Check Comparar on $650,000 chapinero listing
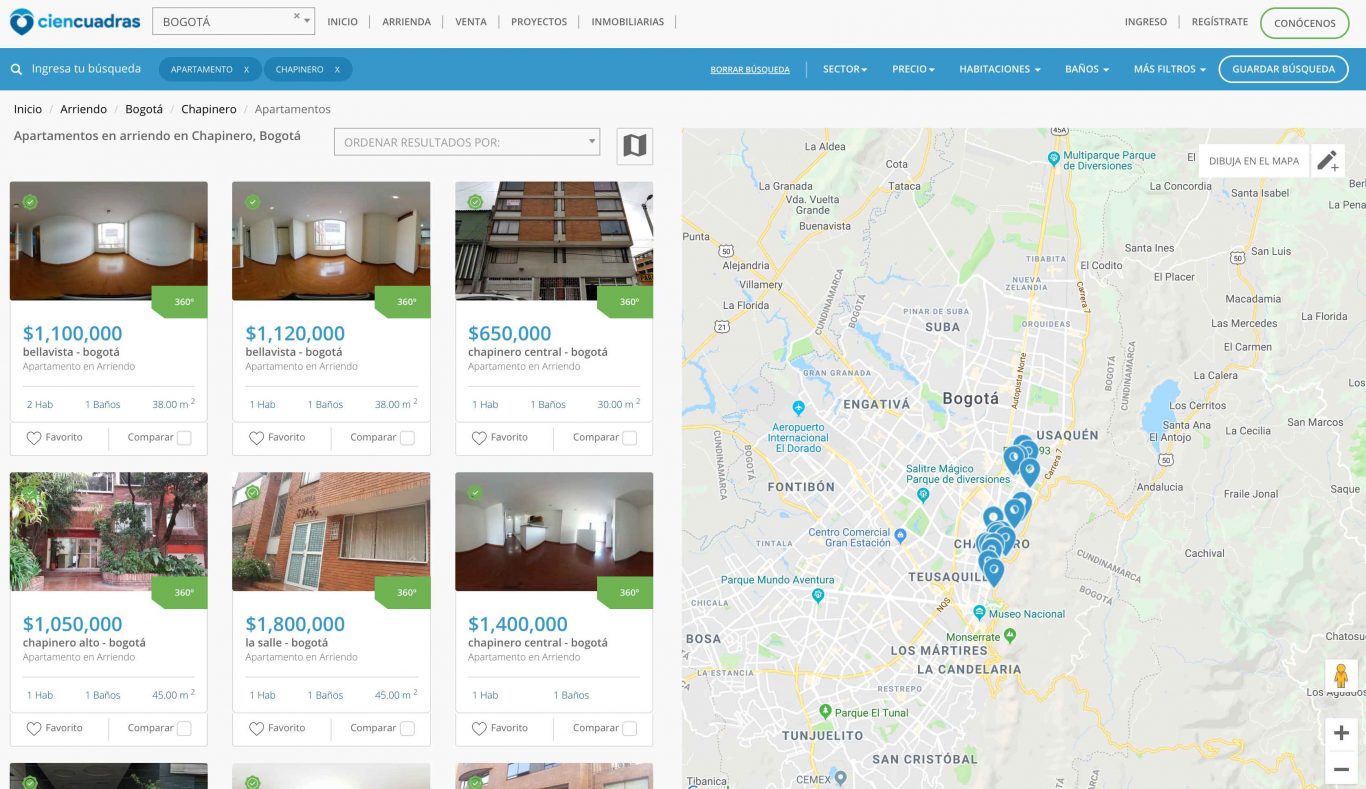The height and width of the screenshot is (789, 1366). 630,438
